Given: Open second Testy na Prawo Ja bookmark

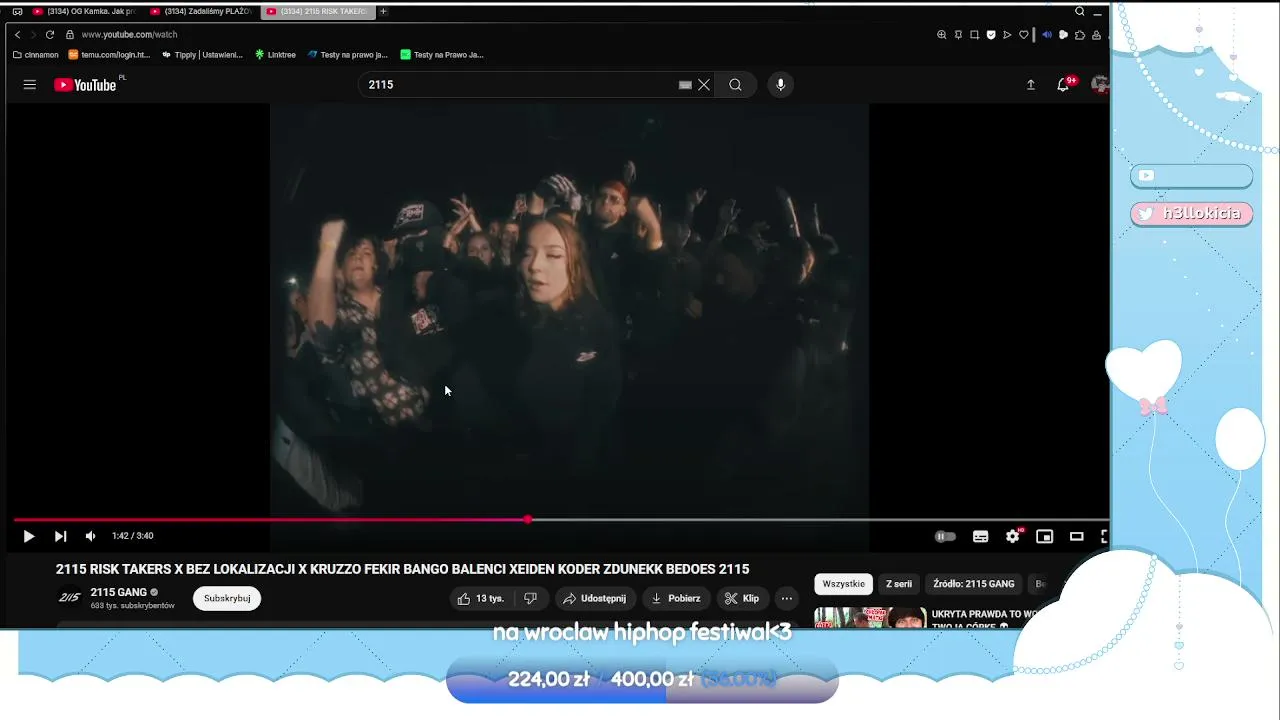Looking at the screenshot, I should point(442,55).
